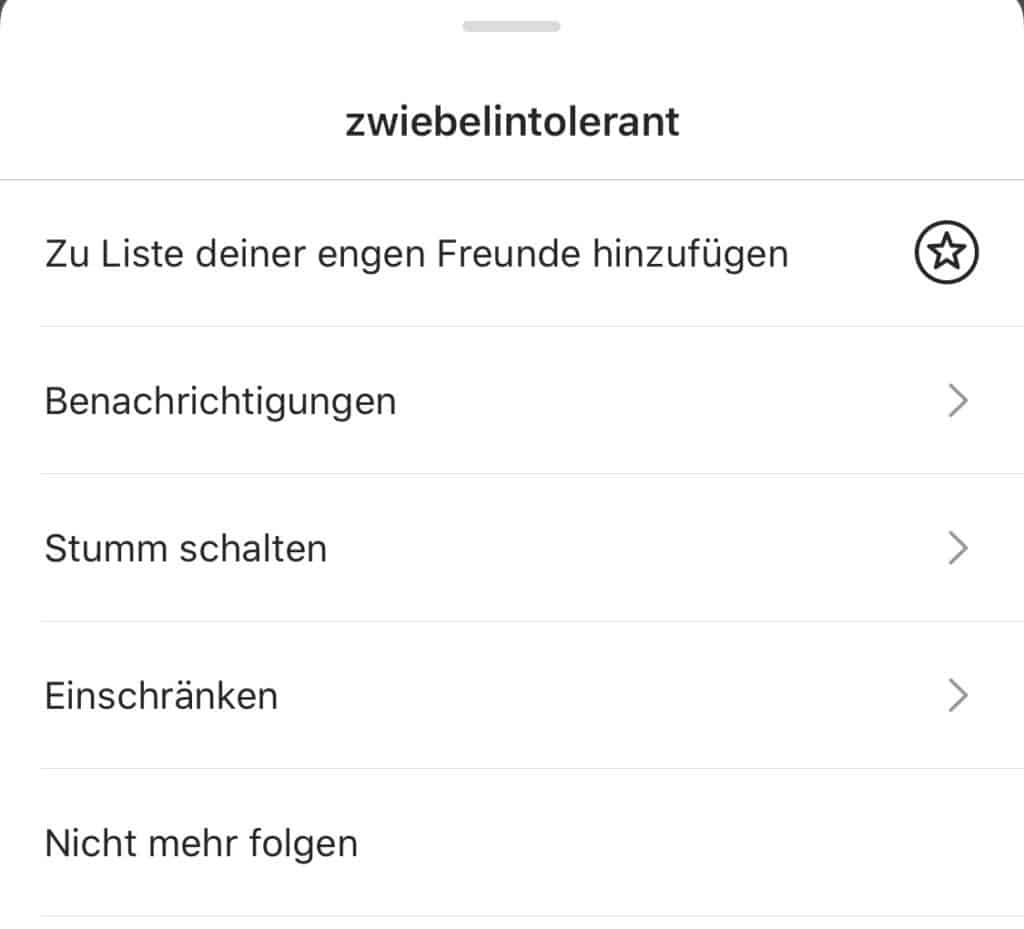Click the zwiebelintolerant username header
1024x929 pixels.
coord(512,122)
